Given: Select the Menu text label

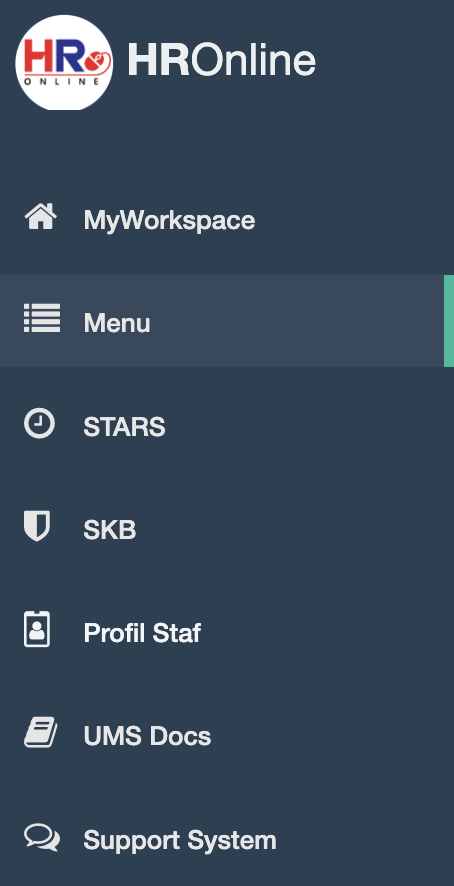Looking at the screenshot, I should (x=117, y=323).
